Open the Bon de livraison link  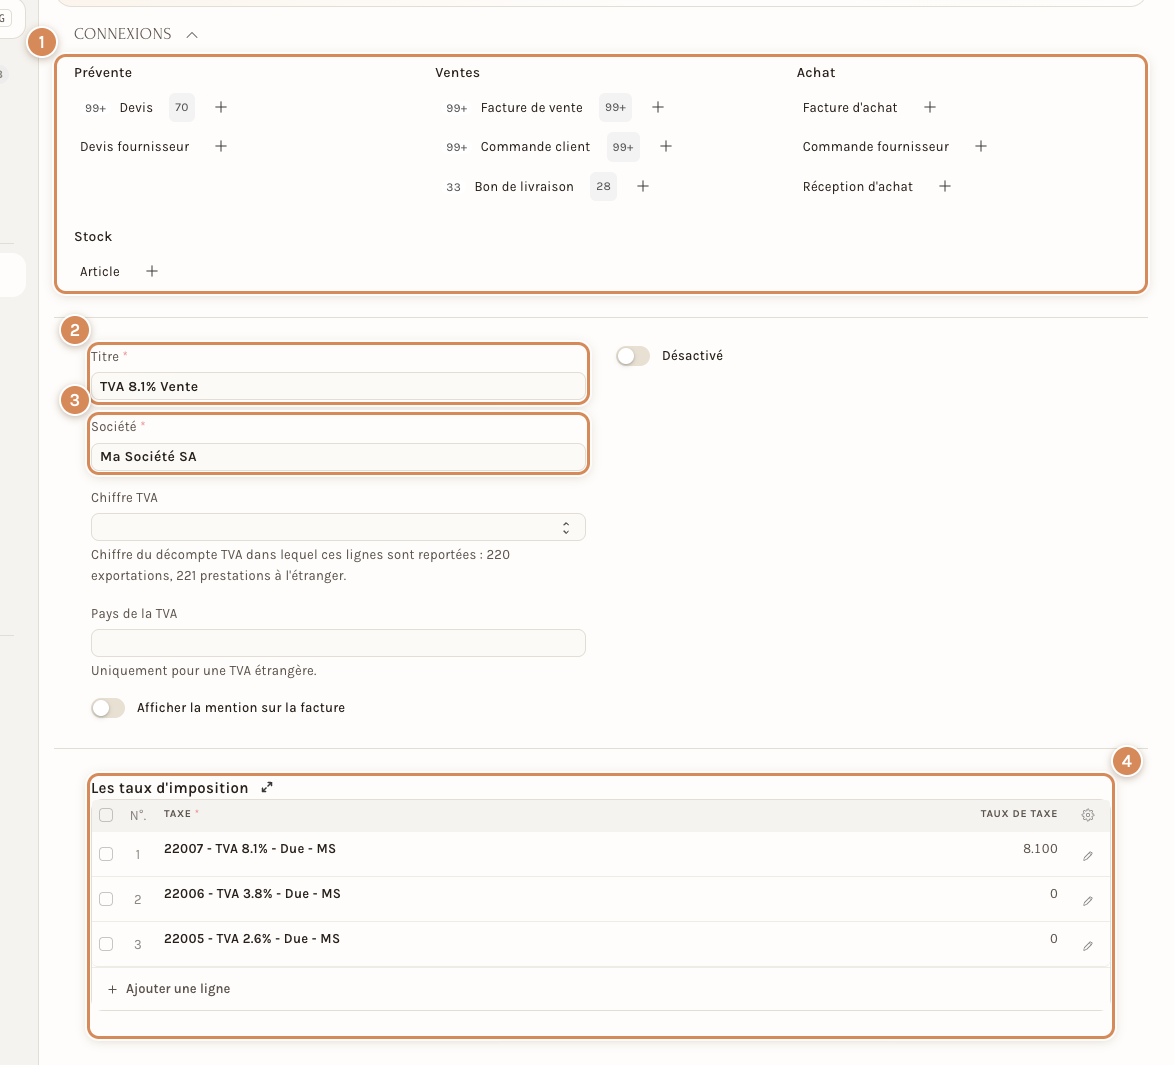tap(524, 186)
